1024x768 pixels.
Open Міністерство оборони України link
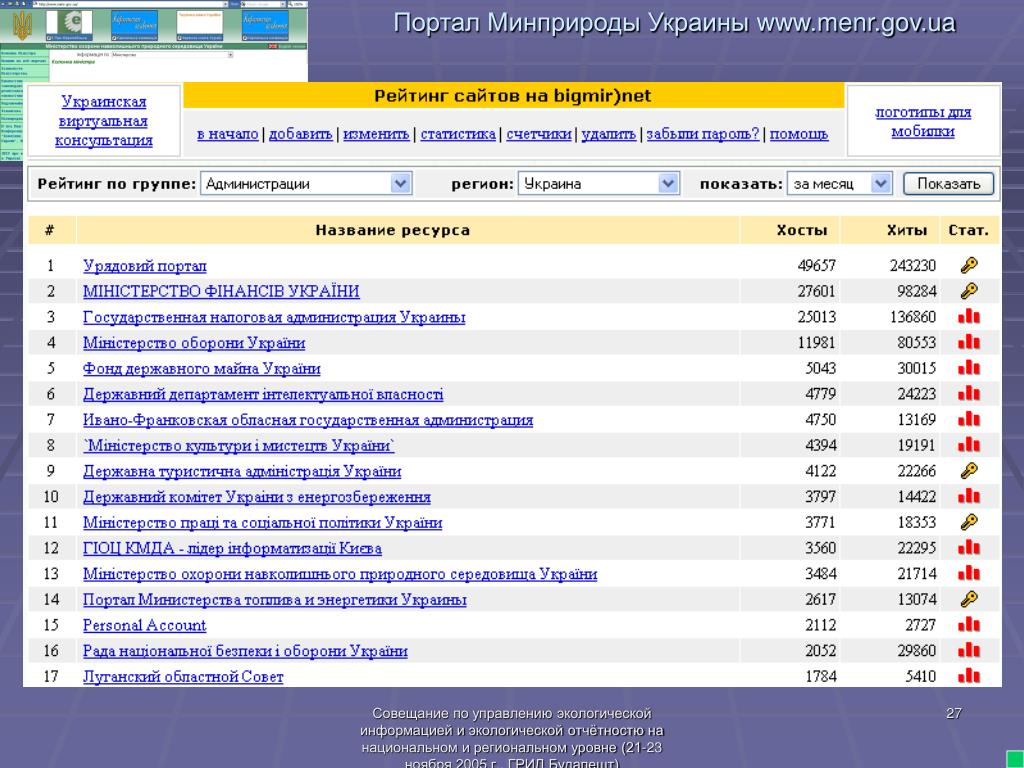click(193, 342)
